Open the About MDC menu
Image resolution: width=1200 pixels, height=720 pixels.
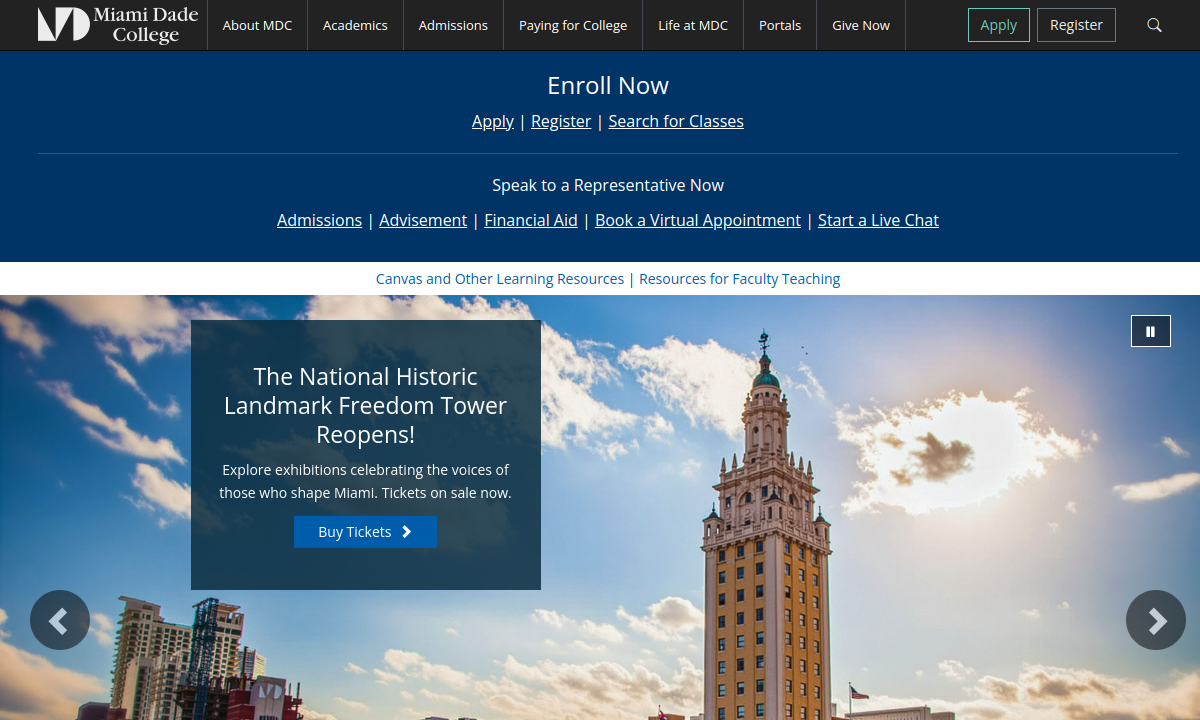(257, 25)
